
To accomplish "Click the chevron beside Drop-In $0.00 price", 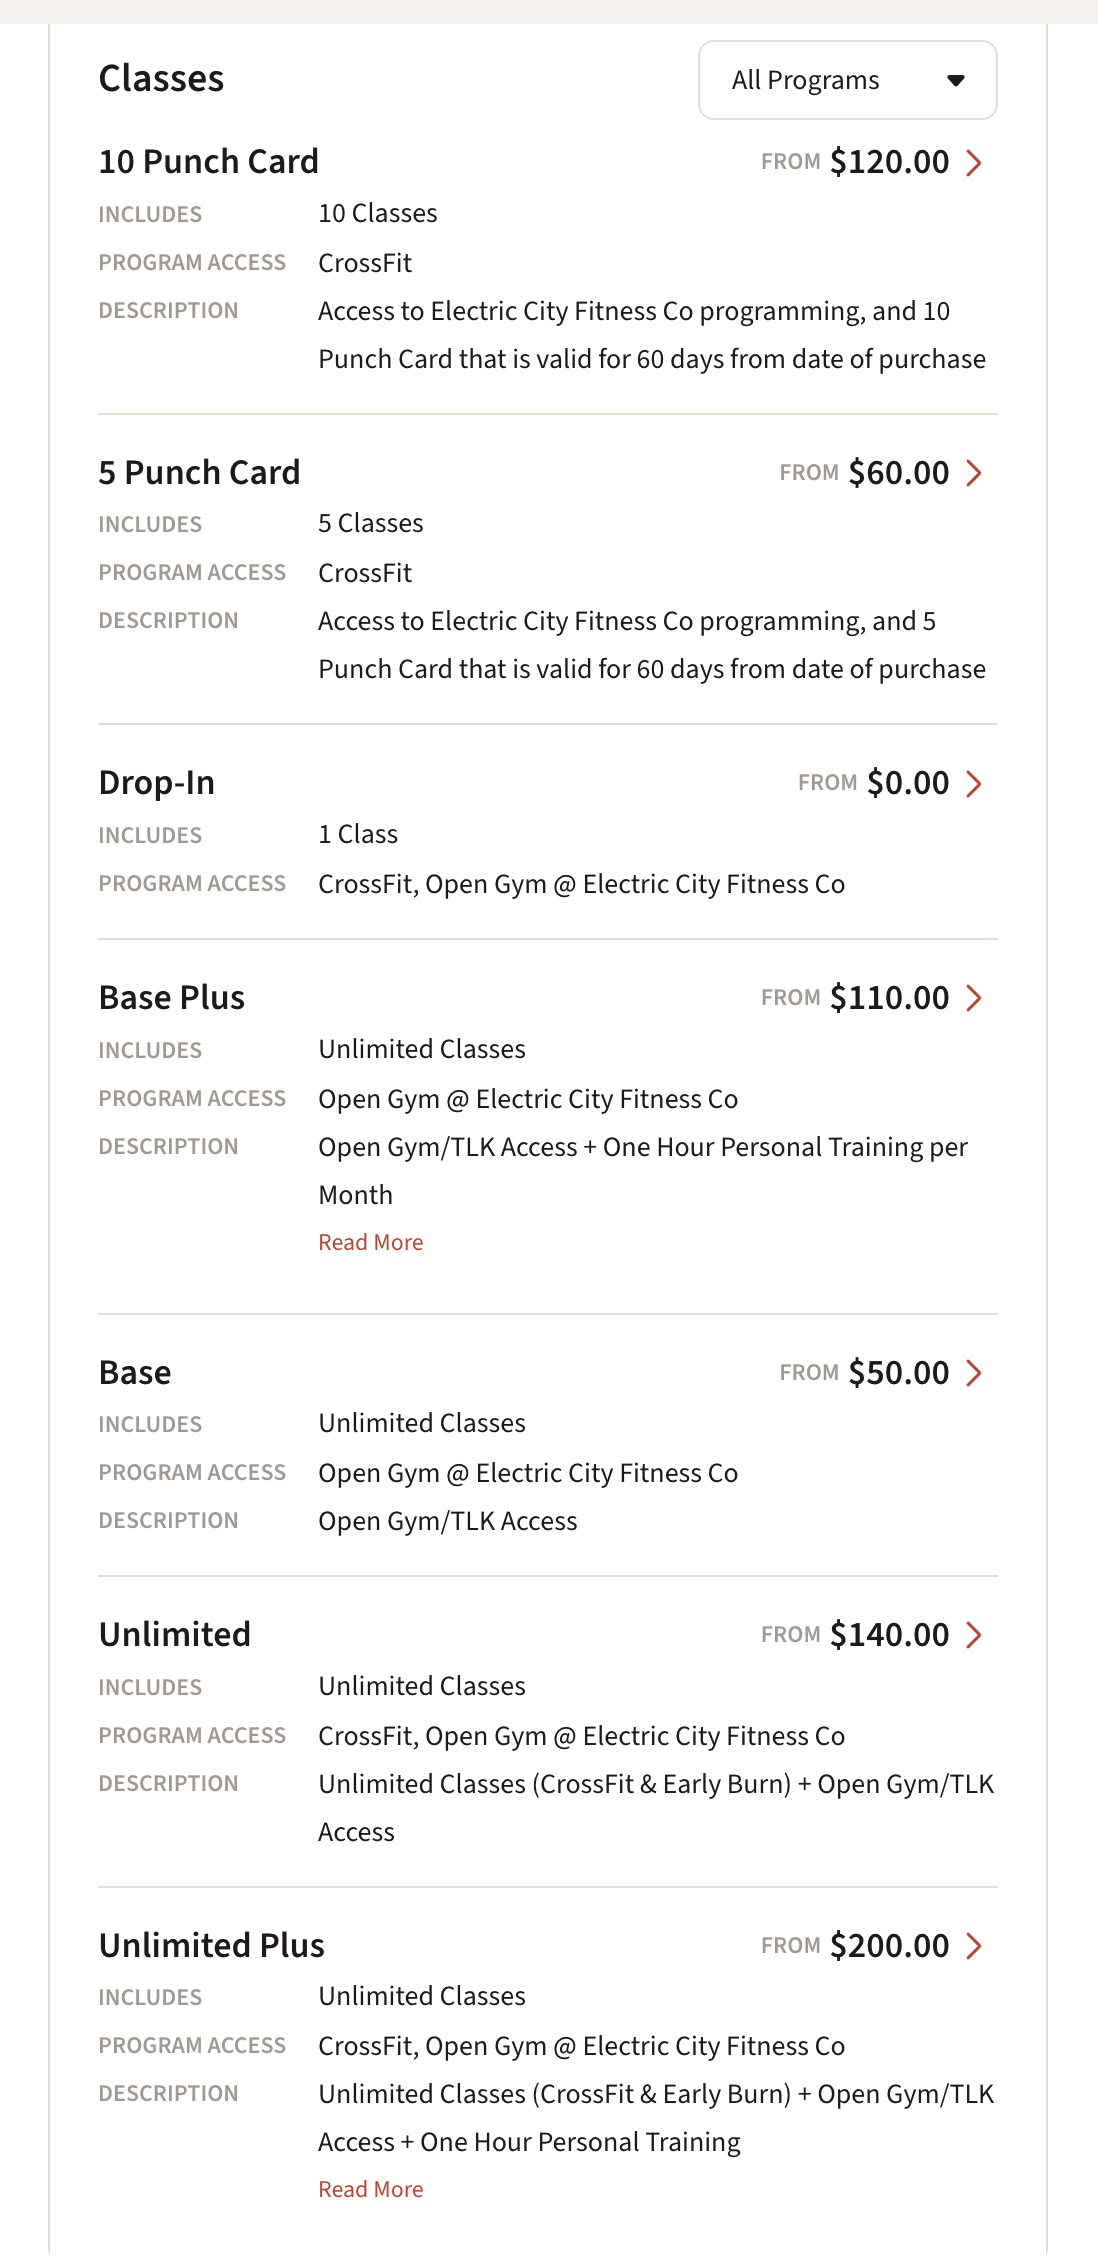I will [x=974, y=783].
